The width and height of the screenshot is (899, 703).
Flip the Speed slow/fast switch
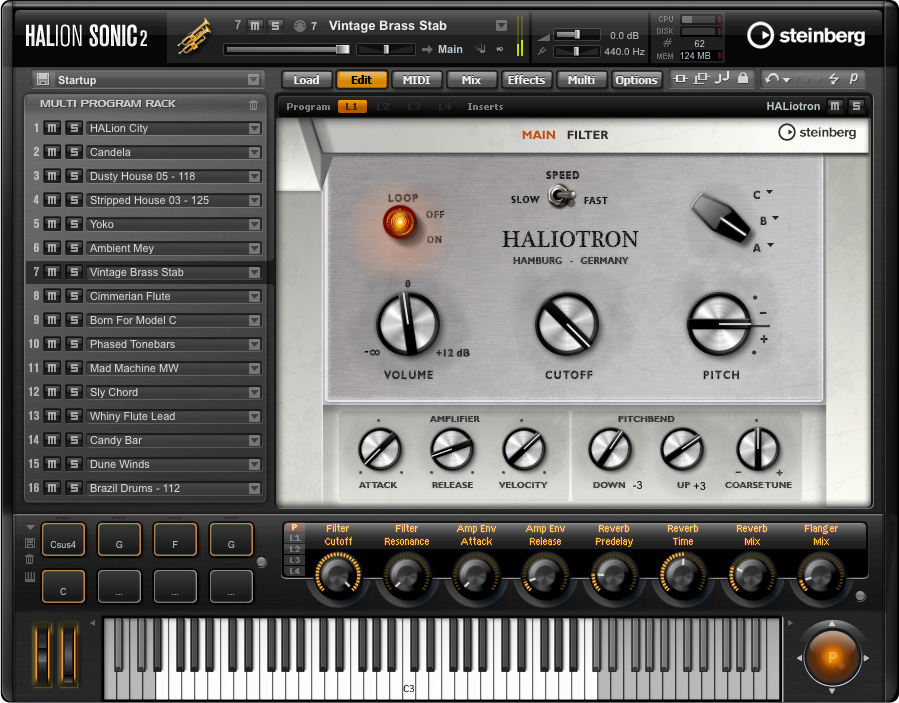pos(561,197)
